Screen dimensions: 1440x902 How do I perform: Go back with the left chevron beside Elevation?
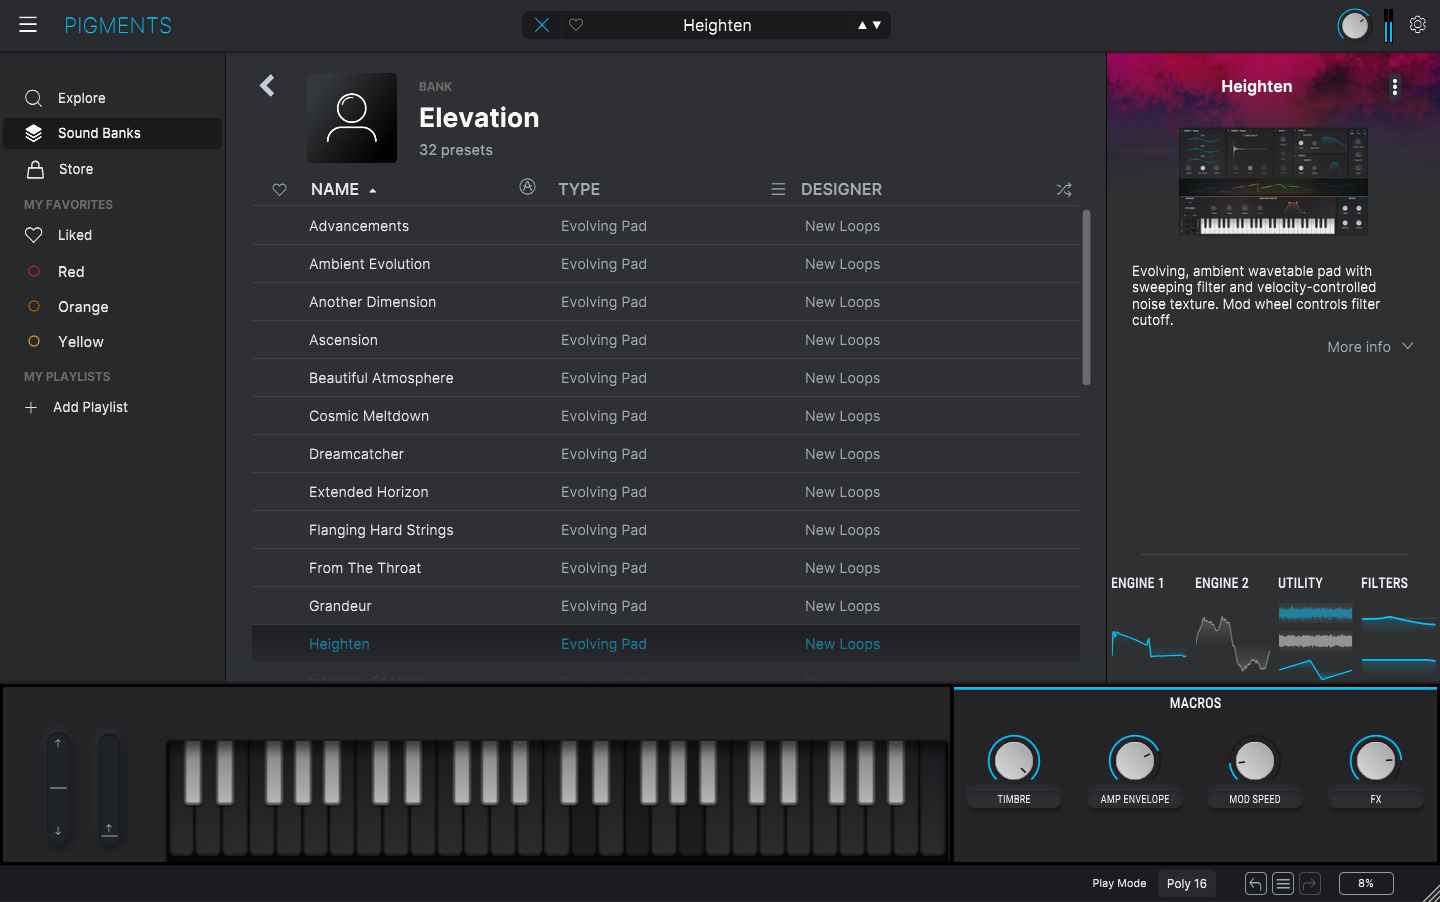click(267, 86)
